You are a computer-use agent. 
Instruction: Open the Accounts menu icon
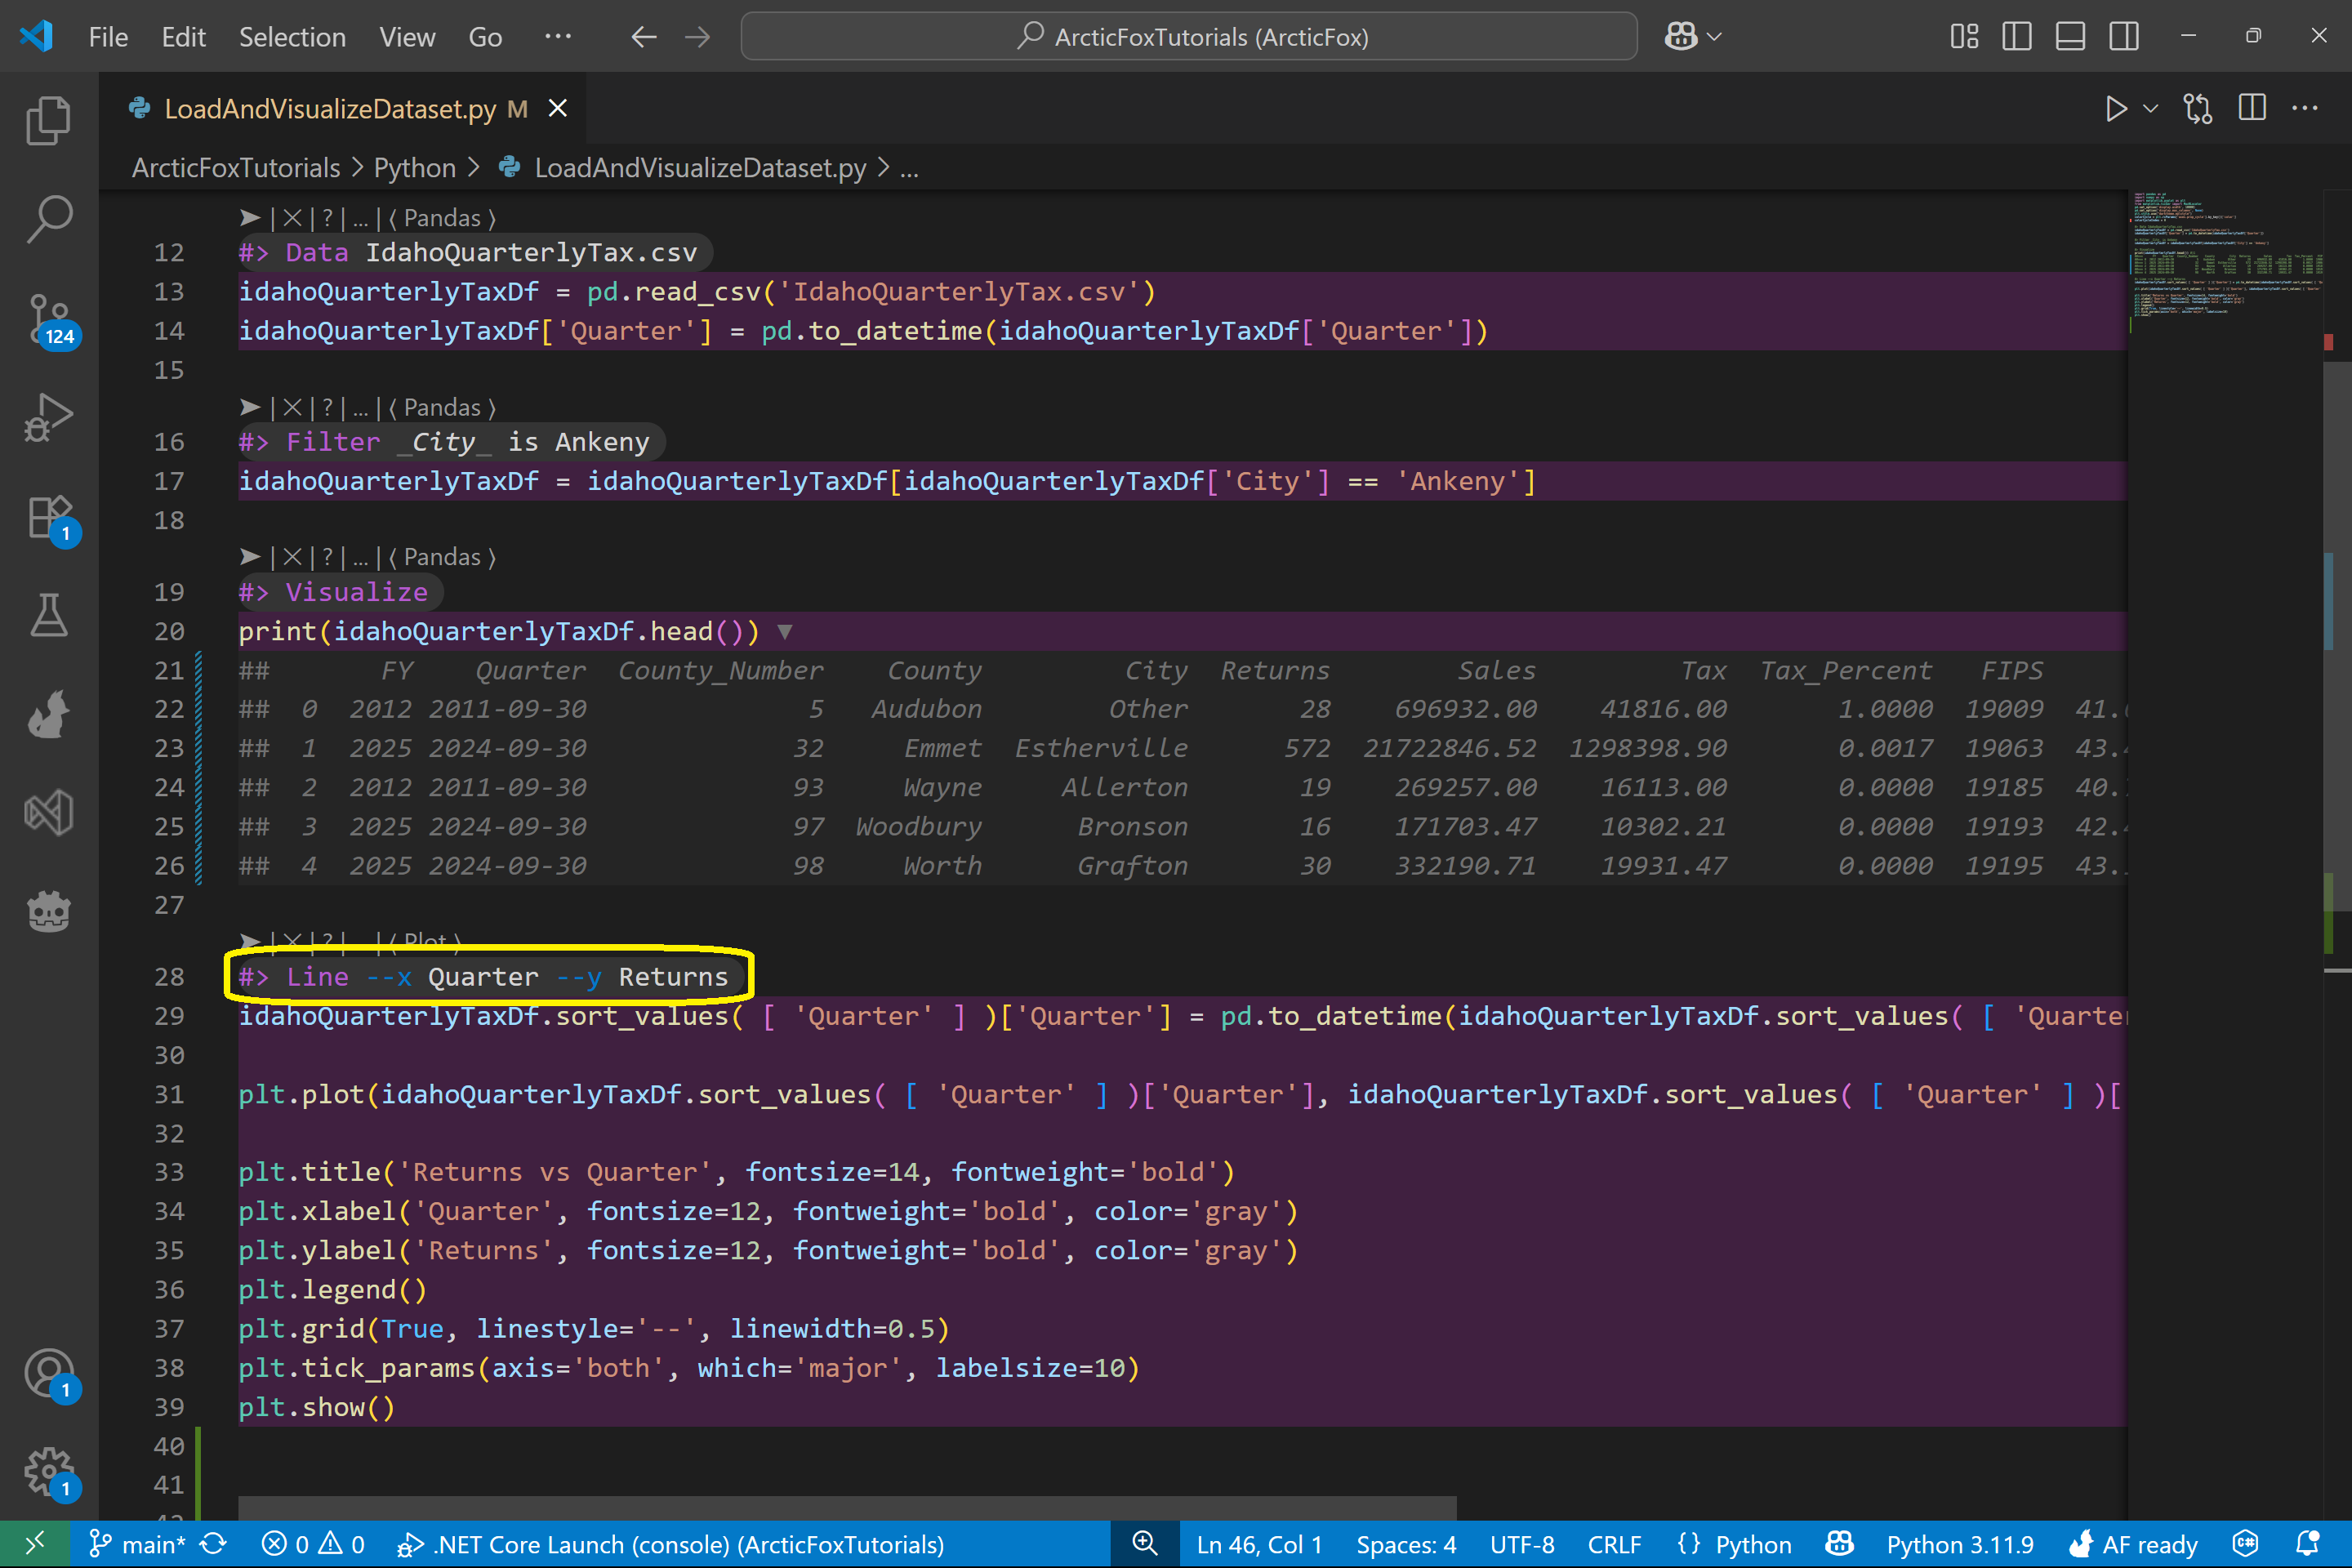point(50,1376)
